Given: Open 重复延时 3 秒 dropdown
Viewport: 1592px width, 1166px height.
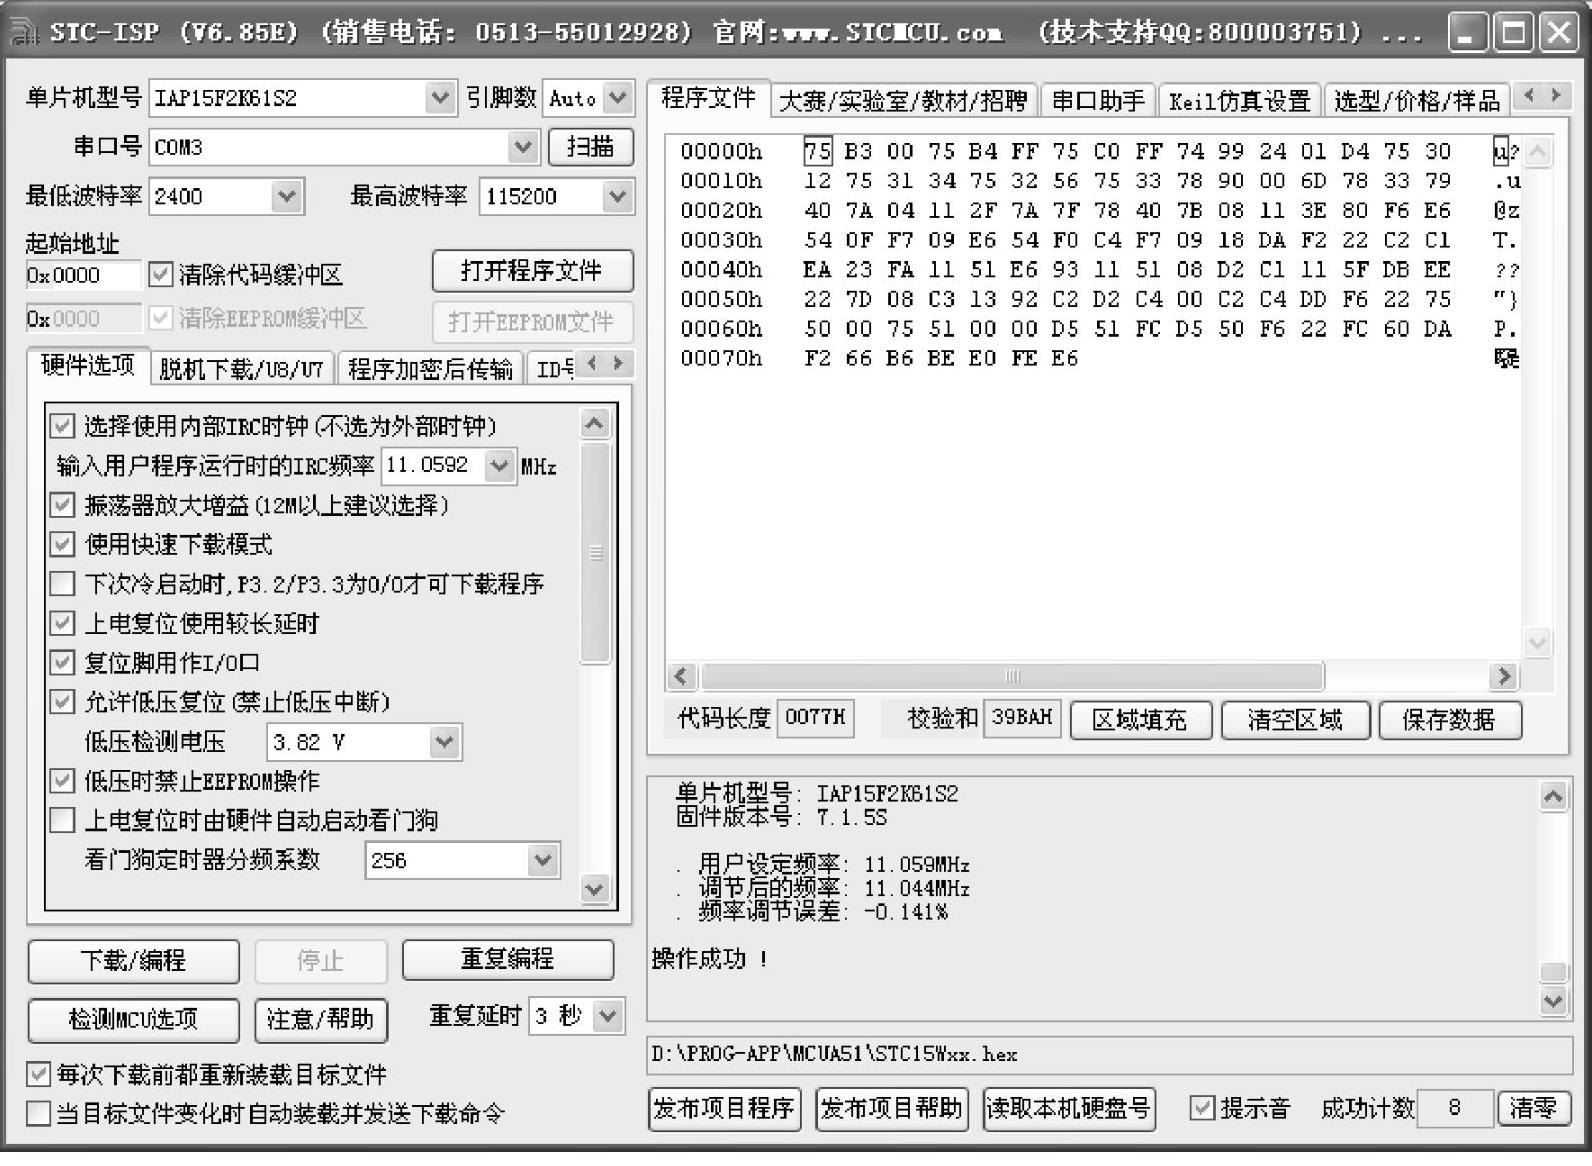Looking at the screenshot, I should point(608,1017).
